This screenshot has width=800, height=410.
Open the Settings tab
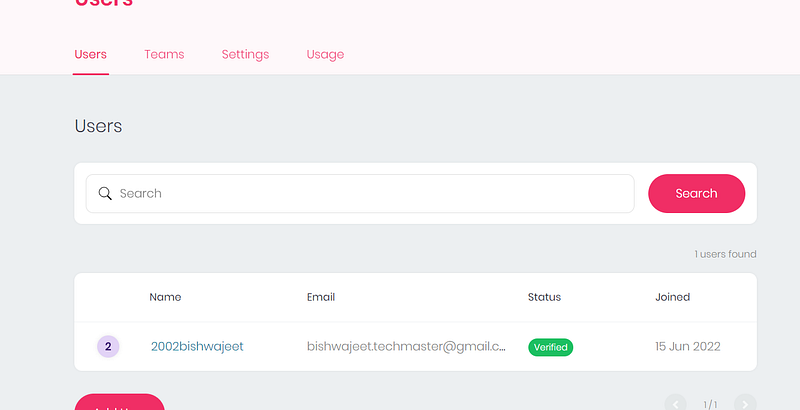coord(245,55)
